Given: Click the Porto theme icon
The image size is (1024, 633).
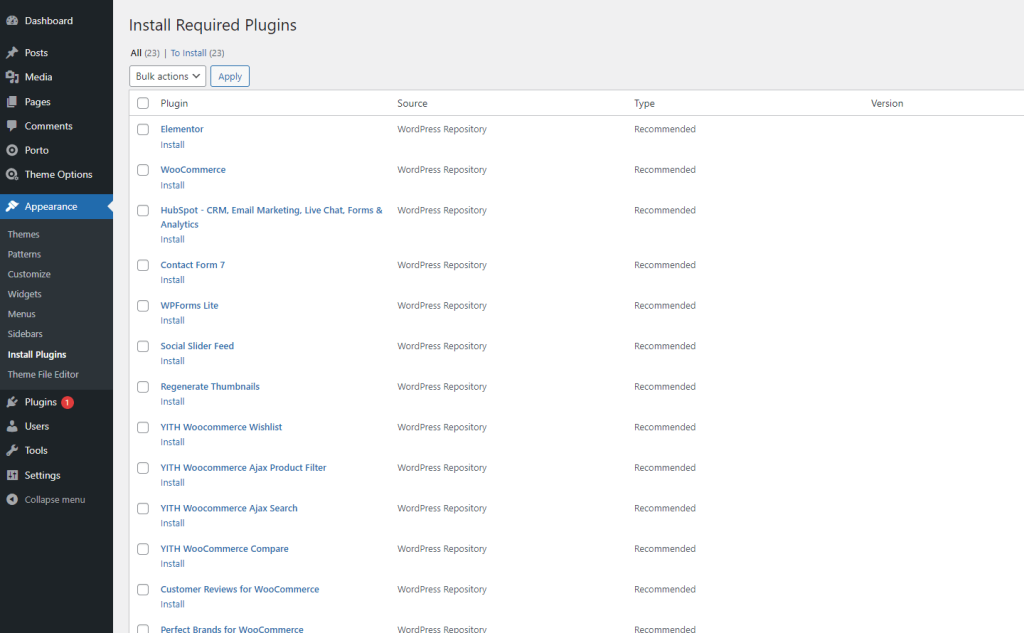Looking at the screenshot, I should pyautogui.click(x=12, y=150).
